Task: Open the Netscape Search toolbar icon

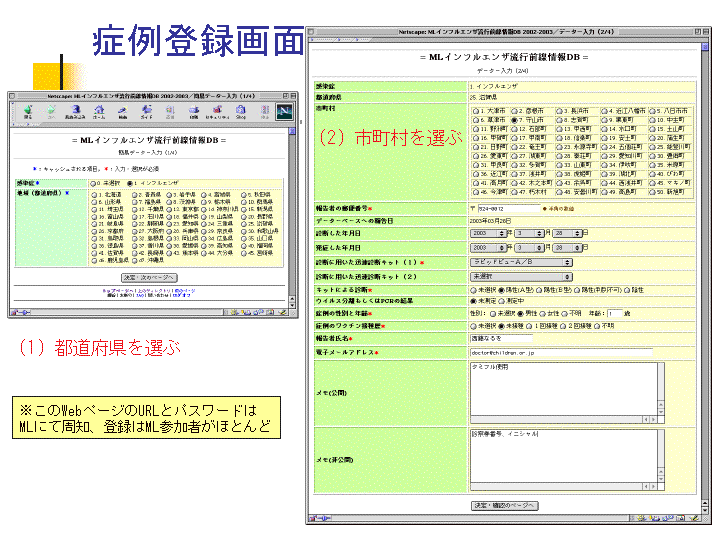Action: tap(122, 110)
